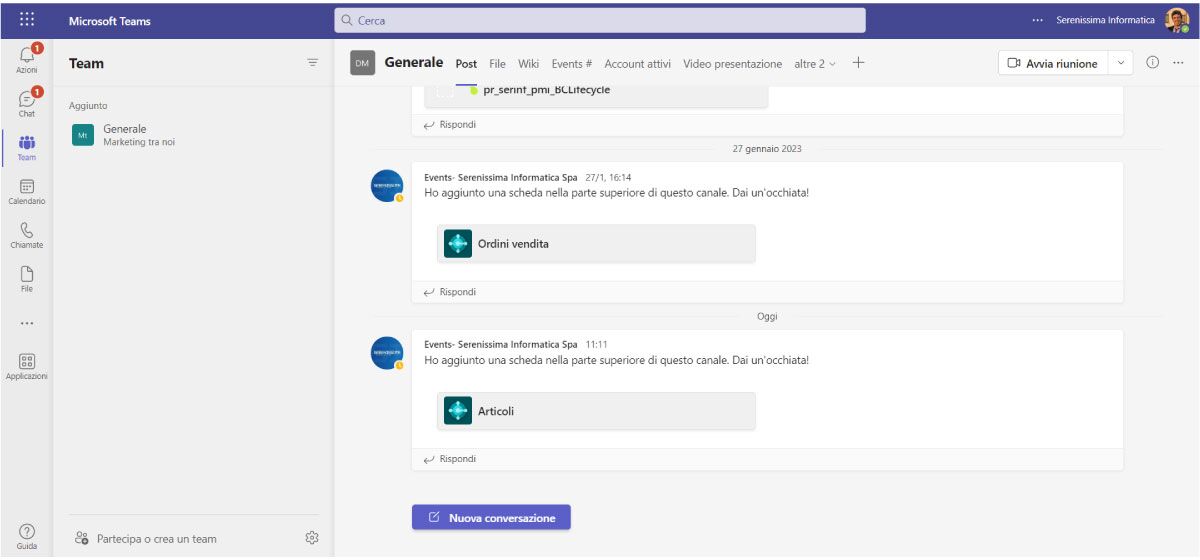The image size is (1200, 560).
Task: Open the Articoli tab card
Action: [x=596, y=411]
